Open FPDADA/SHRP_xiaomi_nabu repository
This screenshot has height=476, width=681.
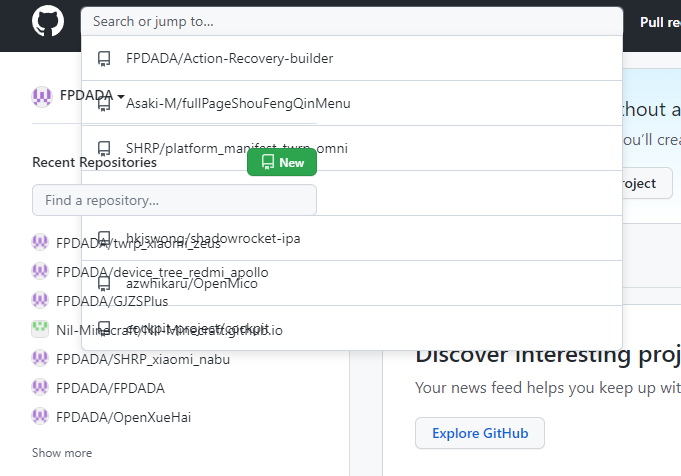(143, 359)
